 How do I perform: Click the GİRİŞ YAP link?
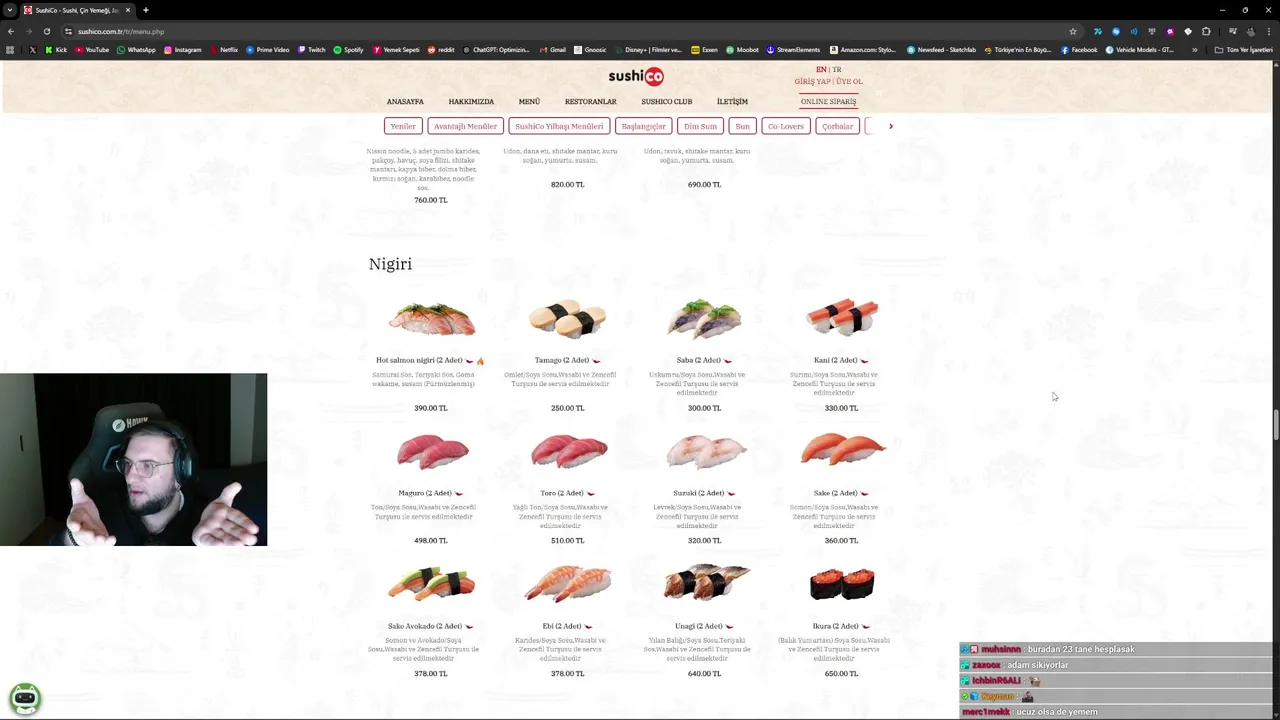tap(812, 81)
